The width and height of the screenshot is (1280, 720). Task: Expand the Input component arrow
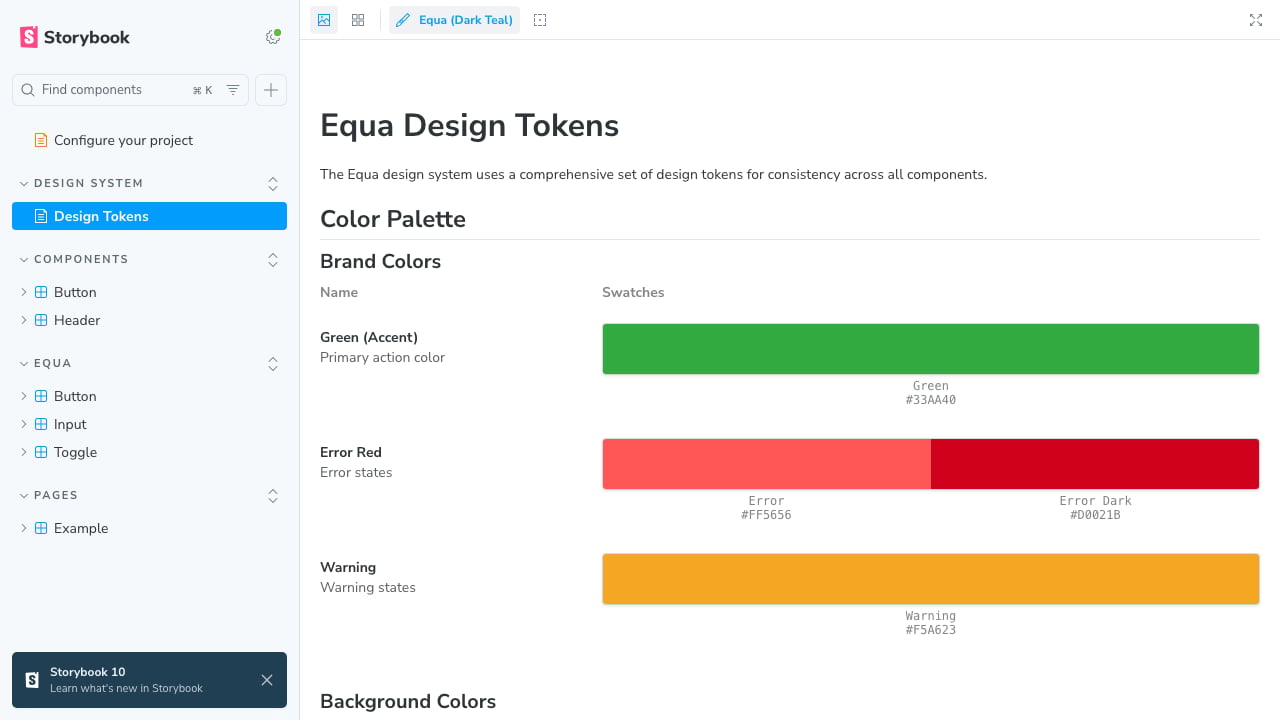click(x=24, y=424)
